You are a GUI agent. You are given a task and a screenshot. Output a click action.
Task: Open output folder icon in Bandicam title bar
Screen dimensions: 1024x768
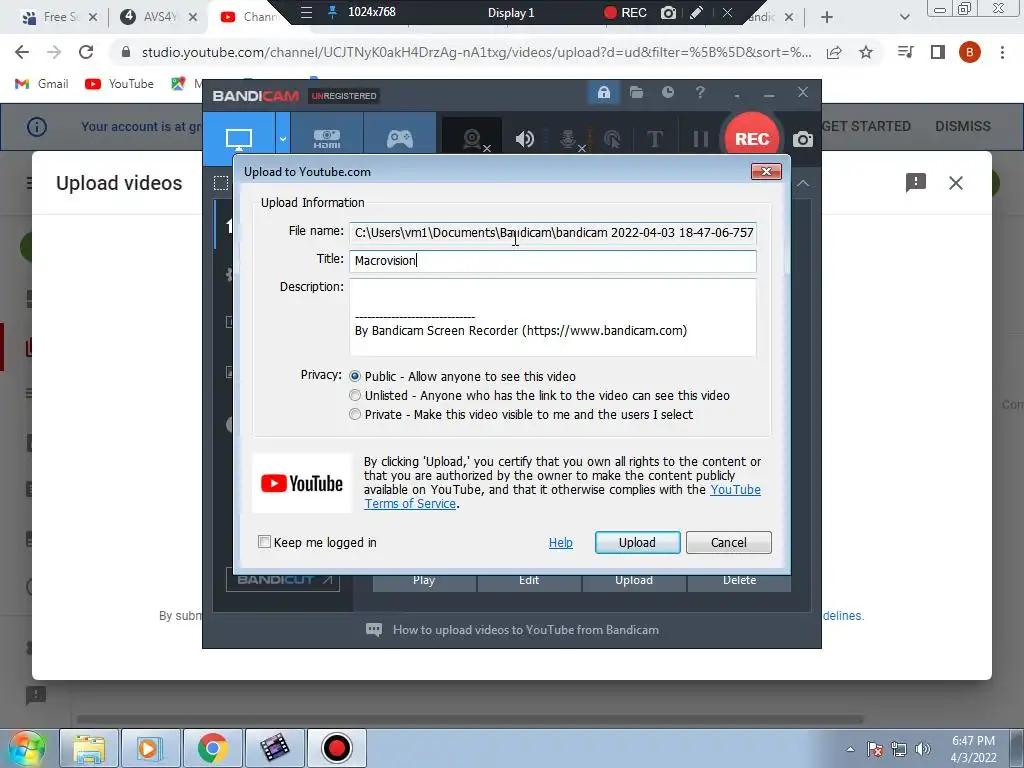pyautogui.click(x=636, y=93)
